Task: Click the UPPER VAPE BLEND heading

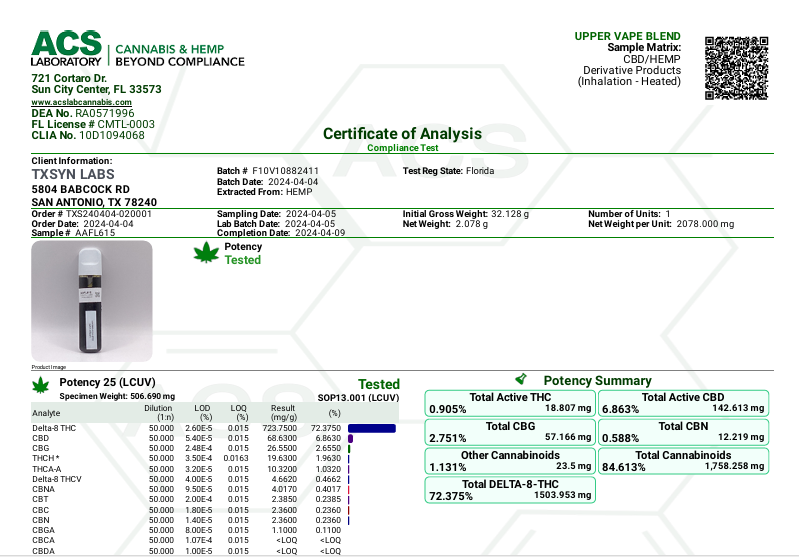Action: pyautogui.click(x=627, y=36)
